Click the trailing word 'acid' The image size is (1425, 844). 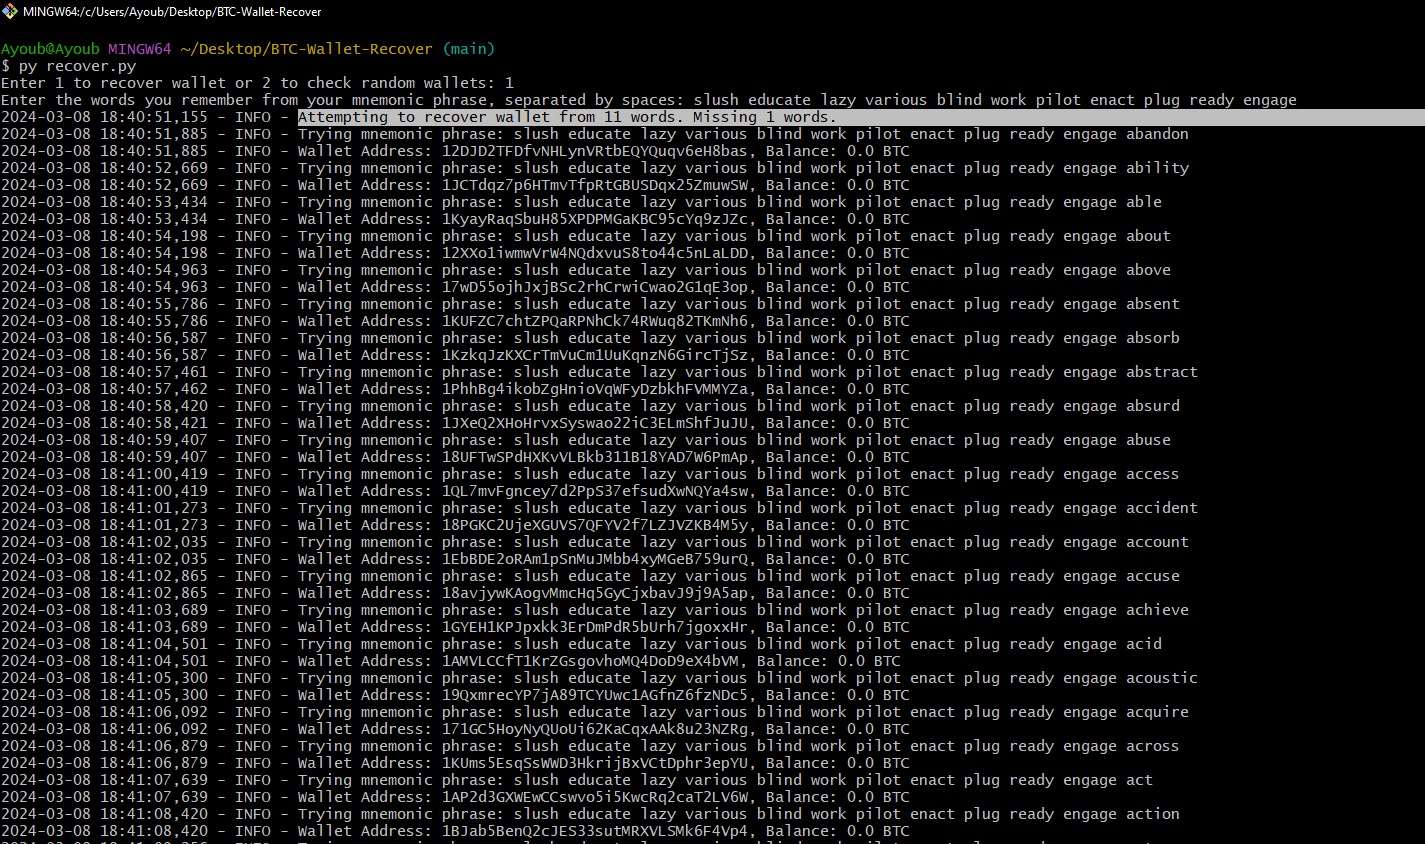pos(1144,644)
